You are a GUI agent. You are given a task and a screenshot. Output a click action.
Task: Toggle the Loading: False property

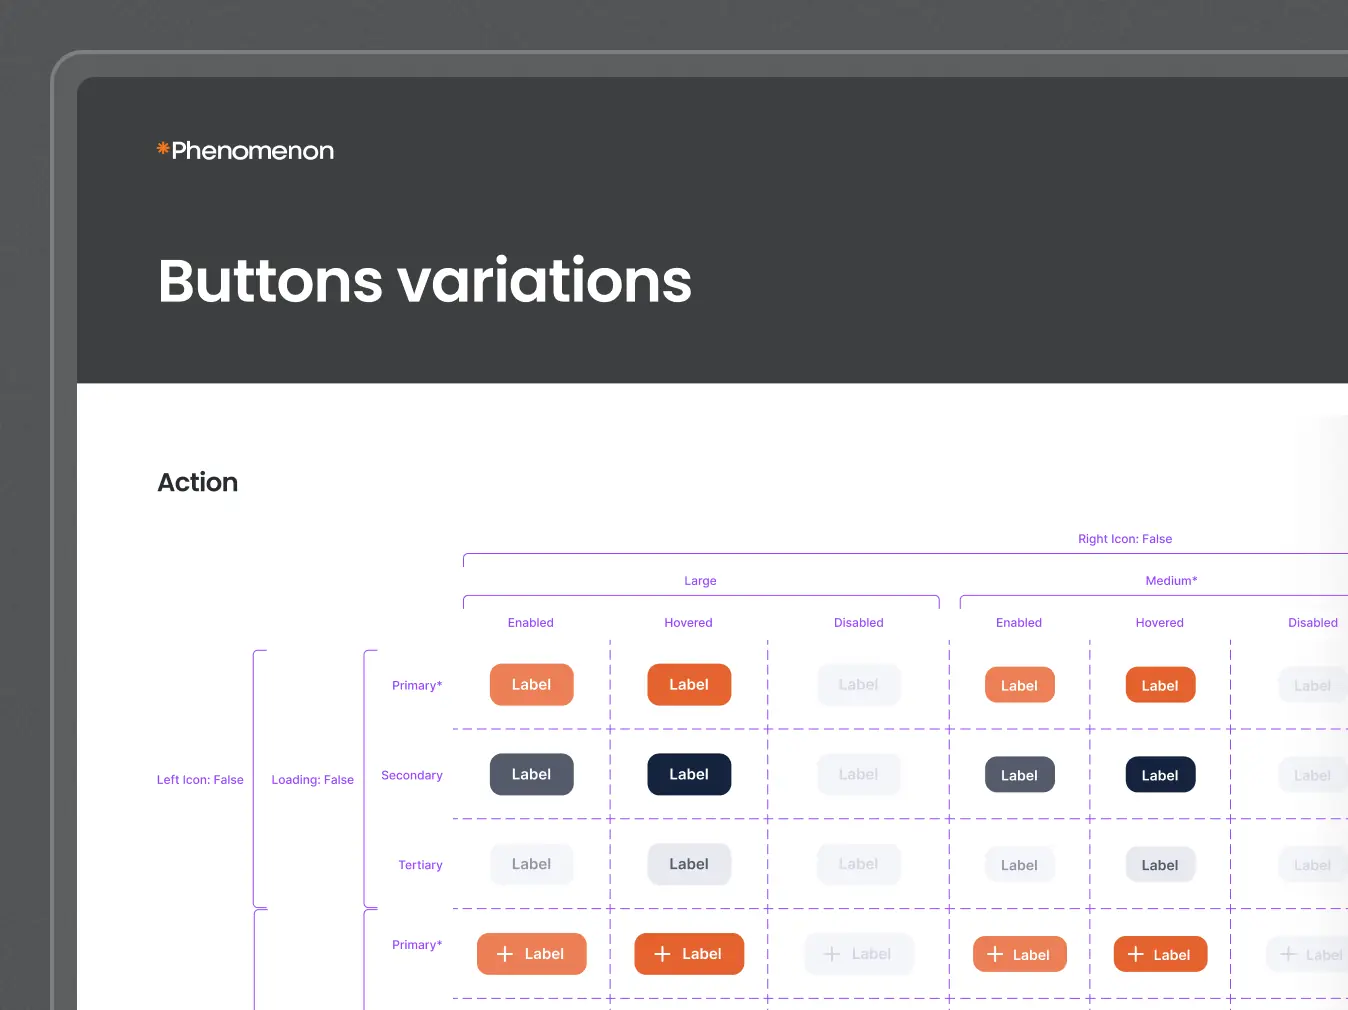[313, 779]
